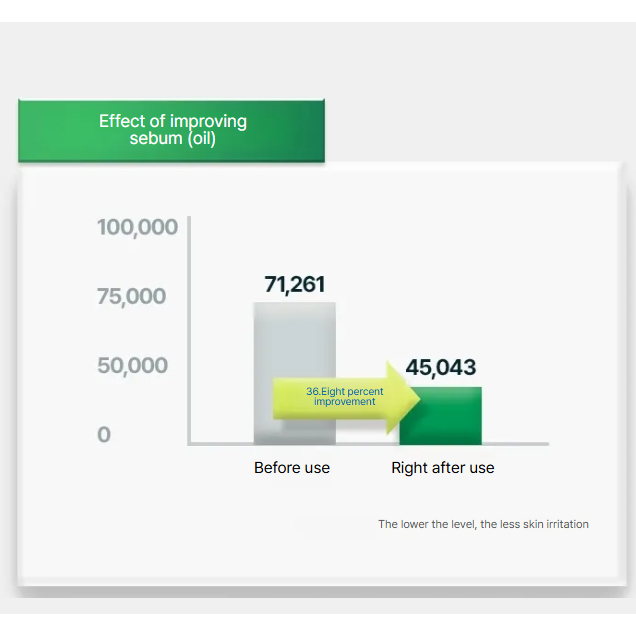Click the 36.Eight percent improvement text
This screenshot has width=636, height=636.
coord(344,396)
